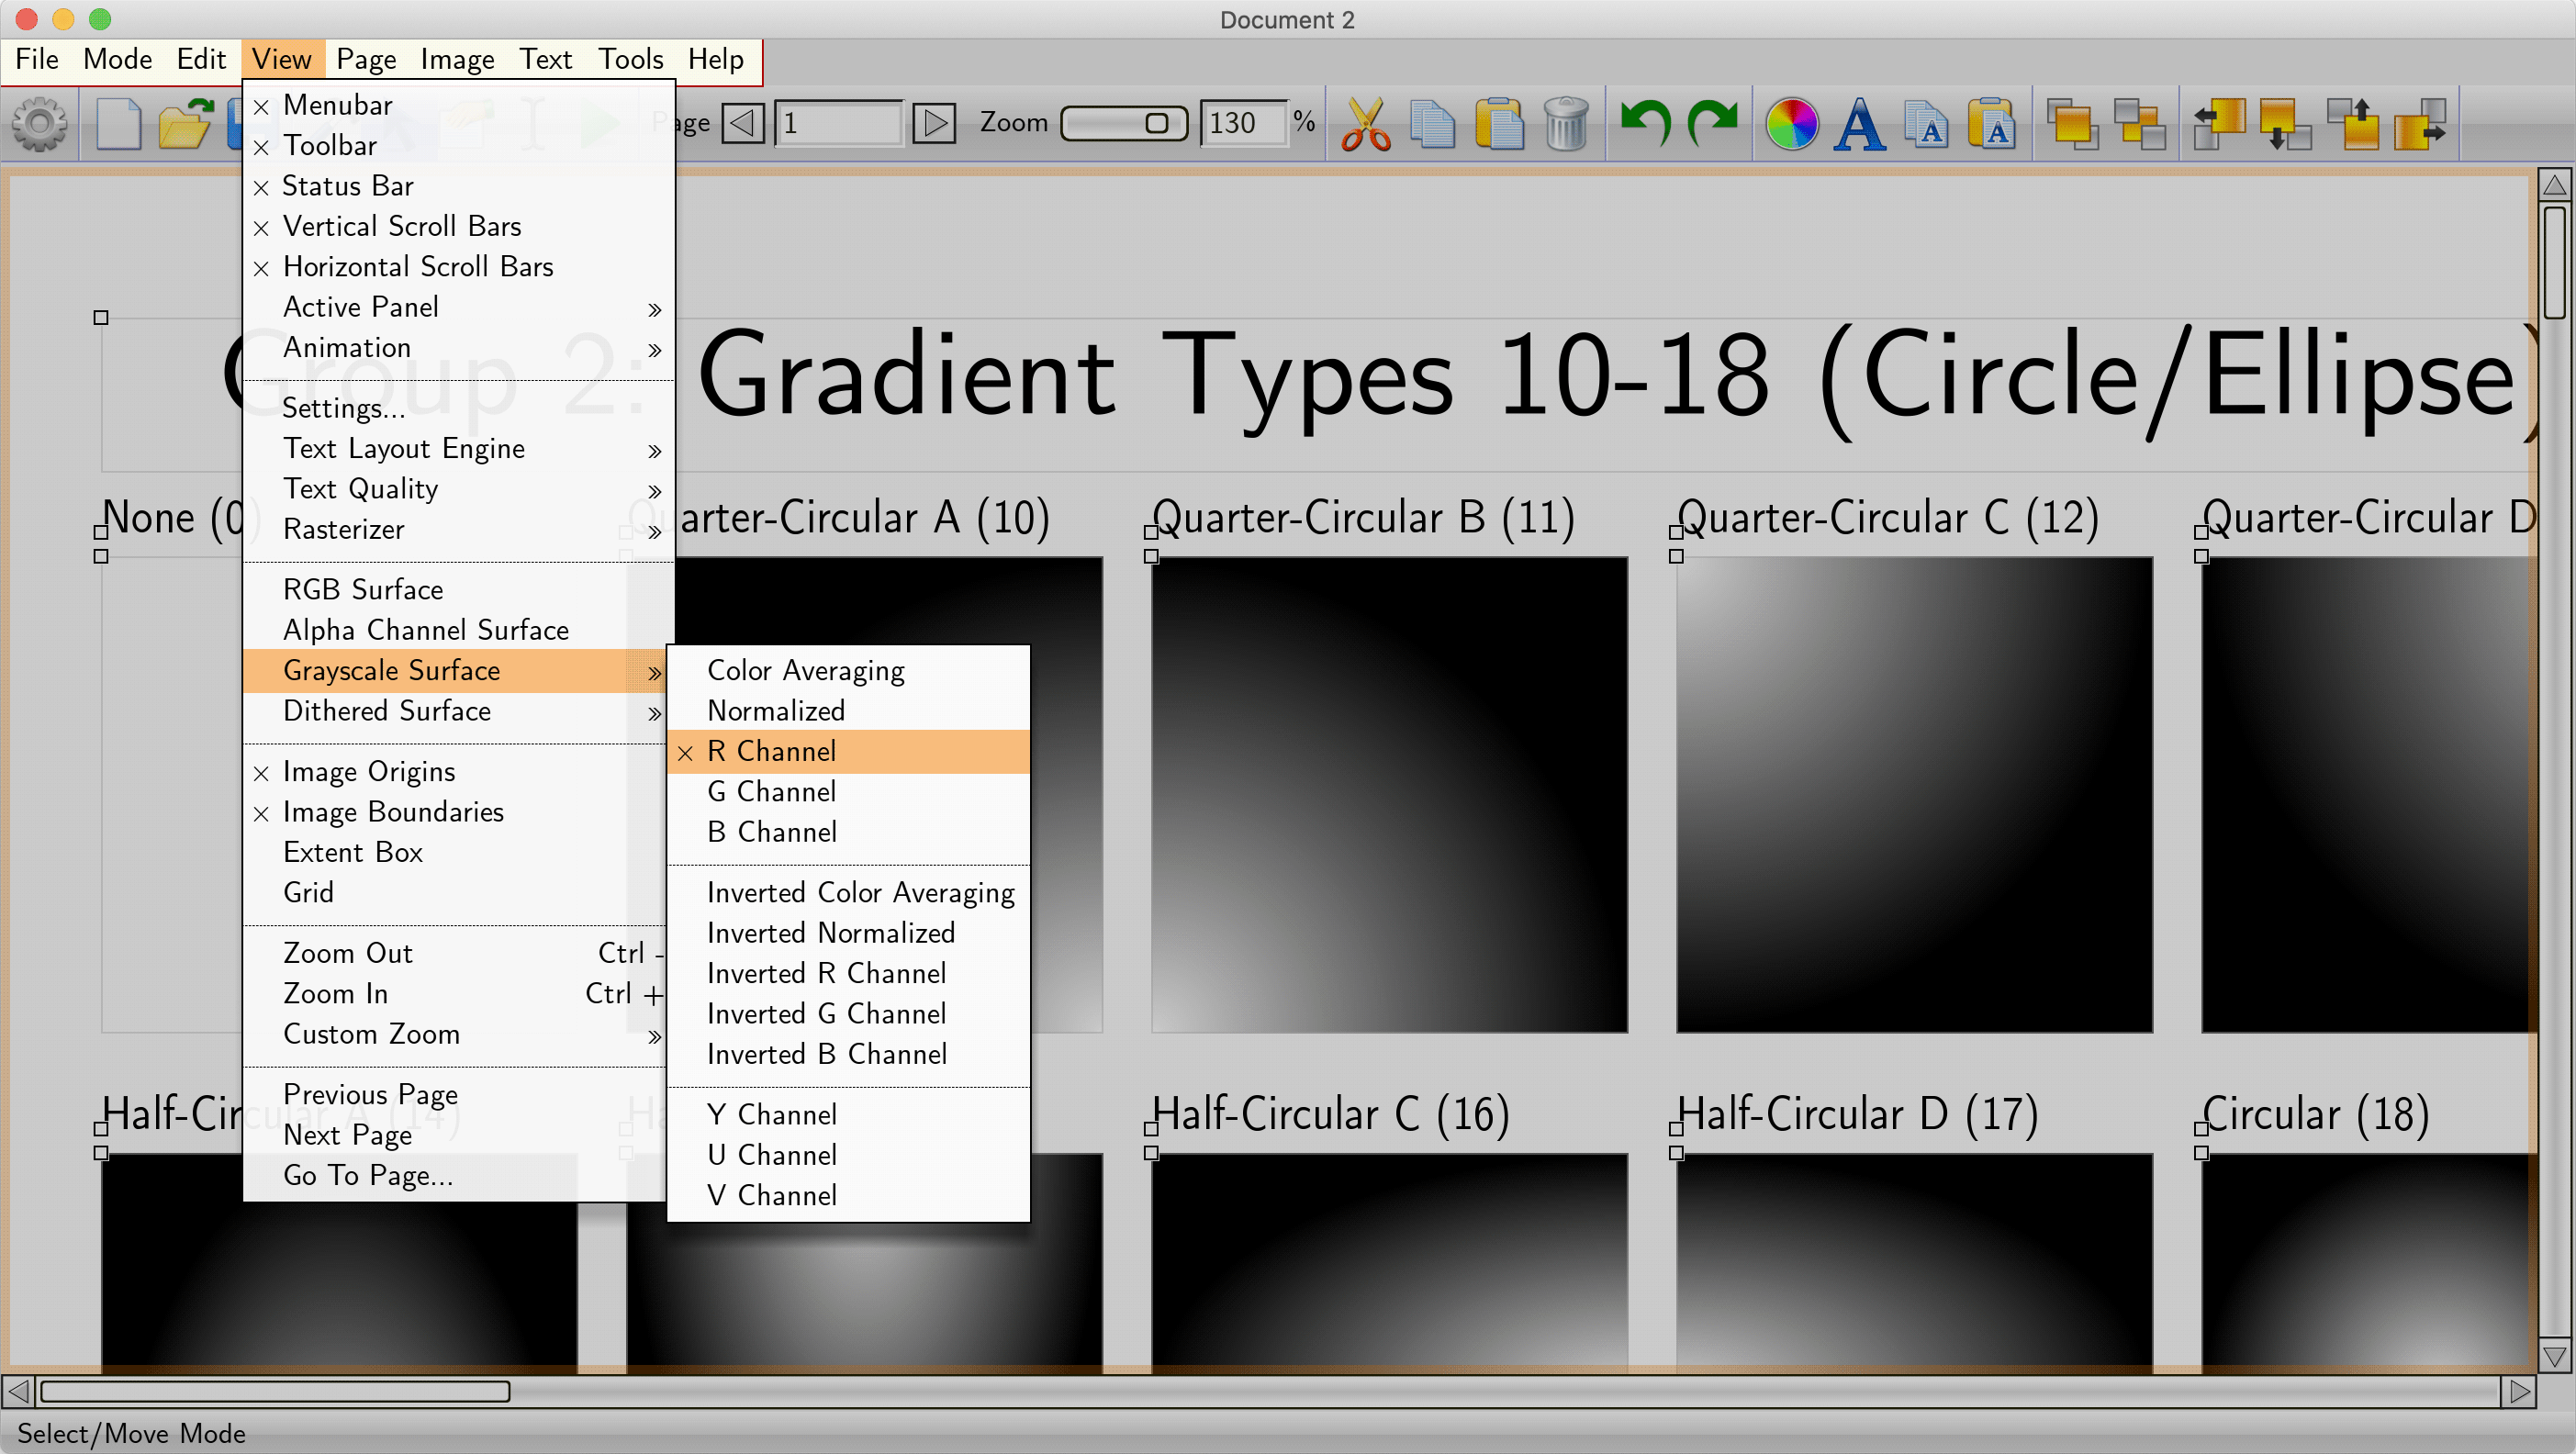2576x1454 pixels.
Task: Open the Page menu
Action: 366,59
